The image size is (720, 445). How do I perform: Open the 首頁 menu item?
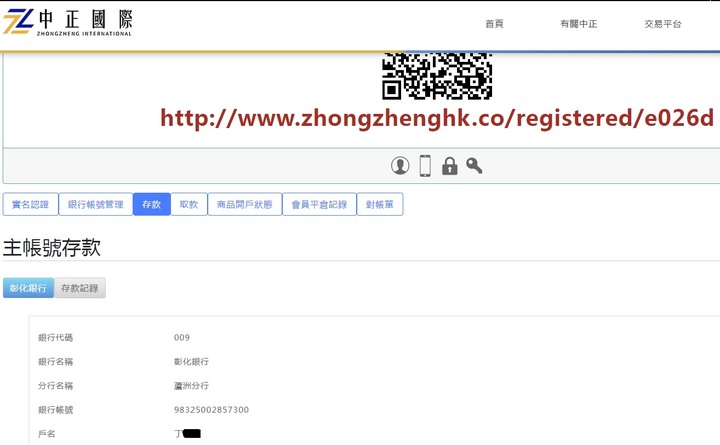[494, 24]
